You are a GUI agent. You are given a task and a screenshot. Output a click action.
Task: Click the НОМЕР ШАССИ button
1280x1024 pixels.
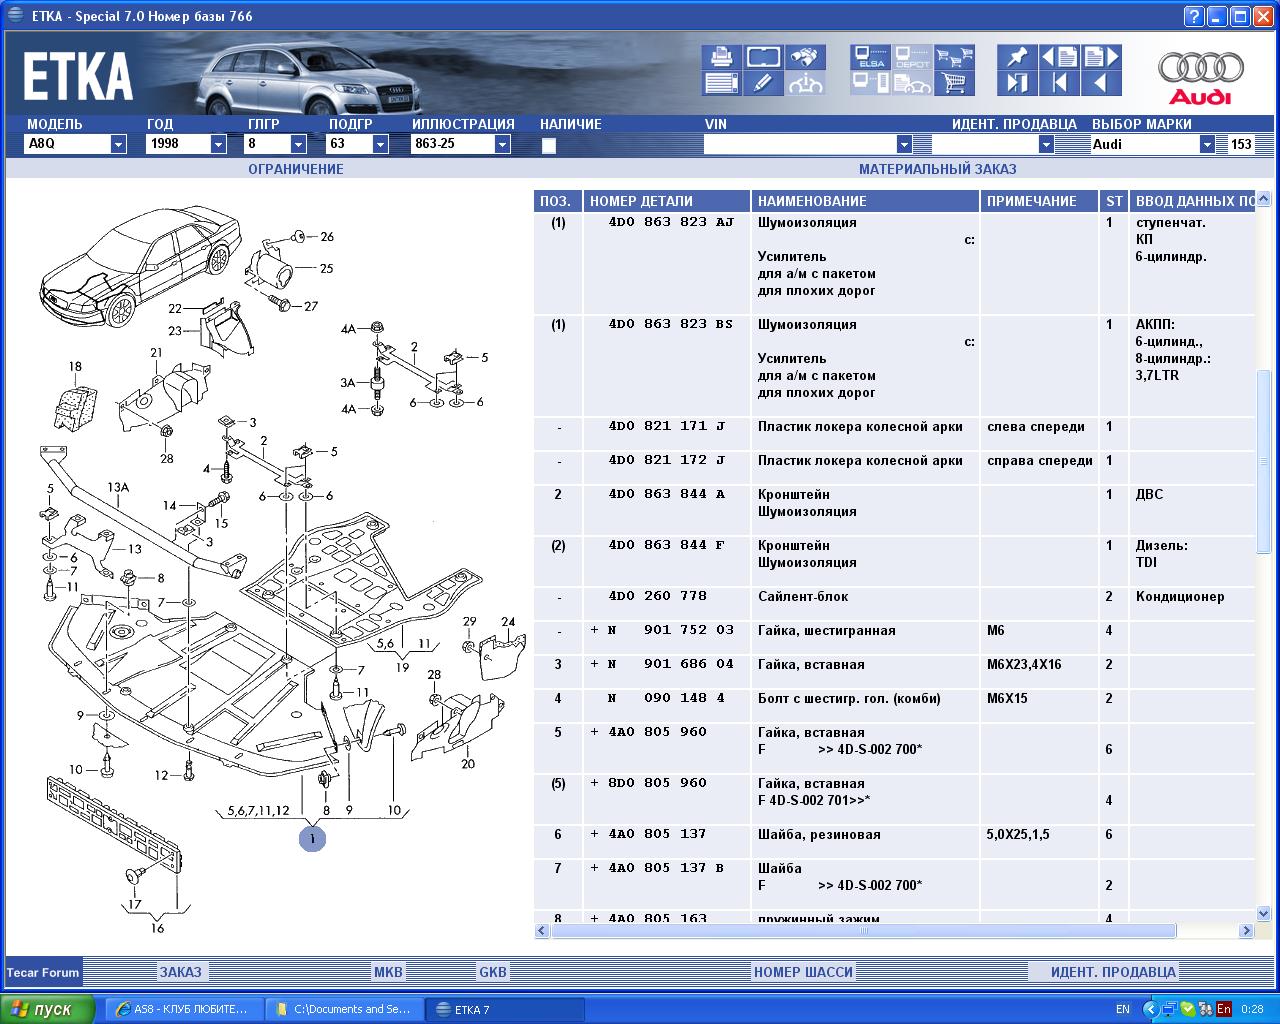click(x=803, y=972)
